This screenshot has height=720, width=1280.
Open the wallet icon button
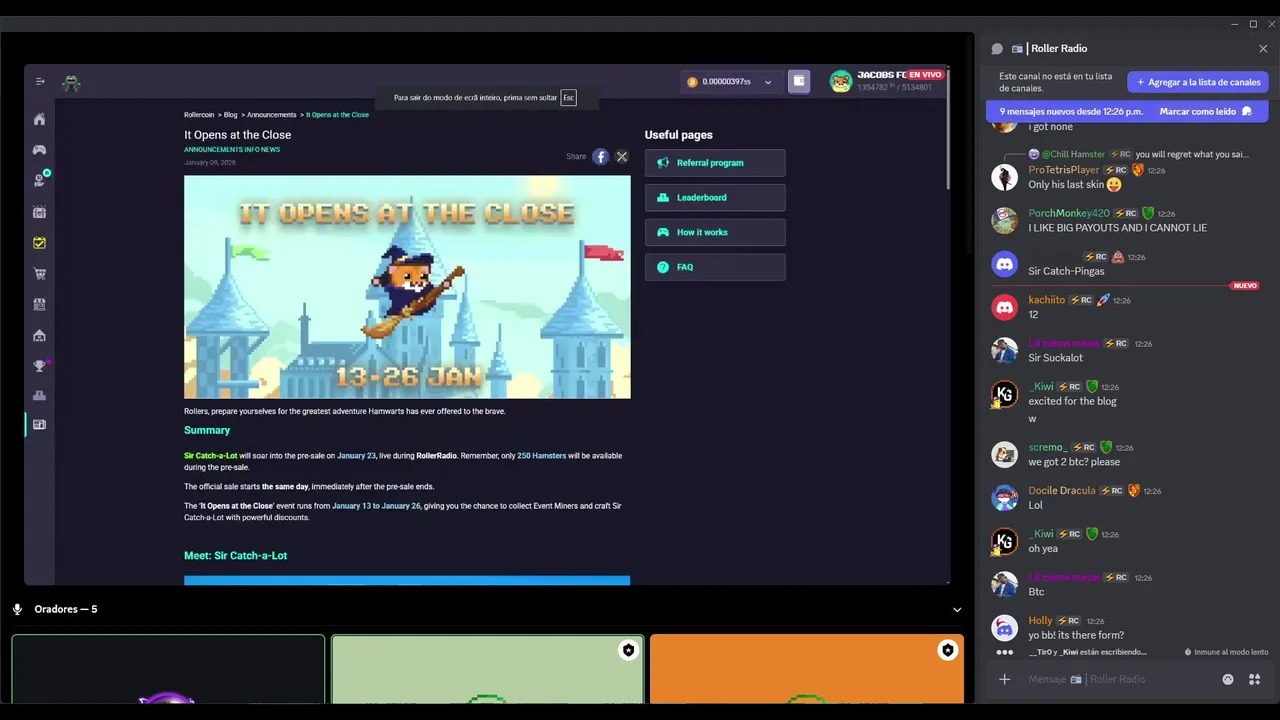(799, 81)
